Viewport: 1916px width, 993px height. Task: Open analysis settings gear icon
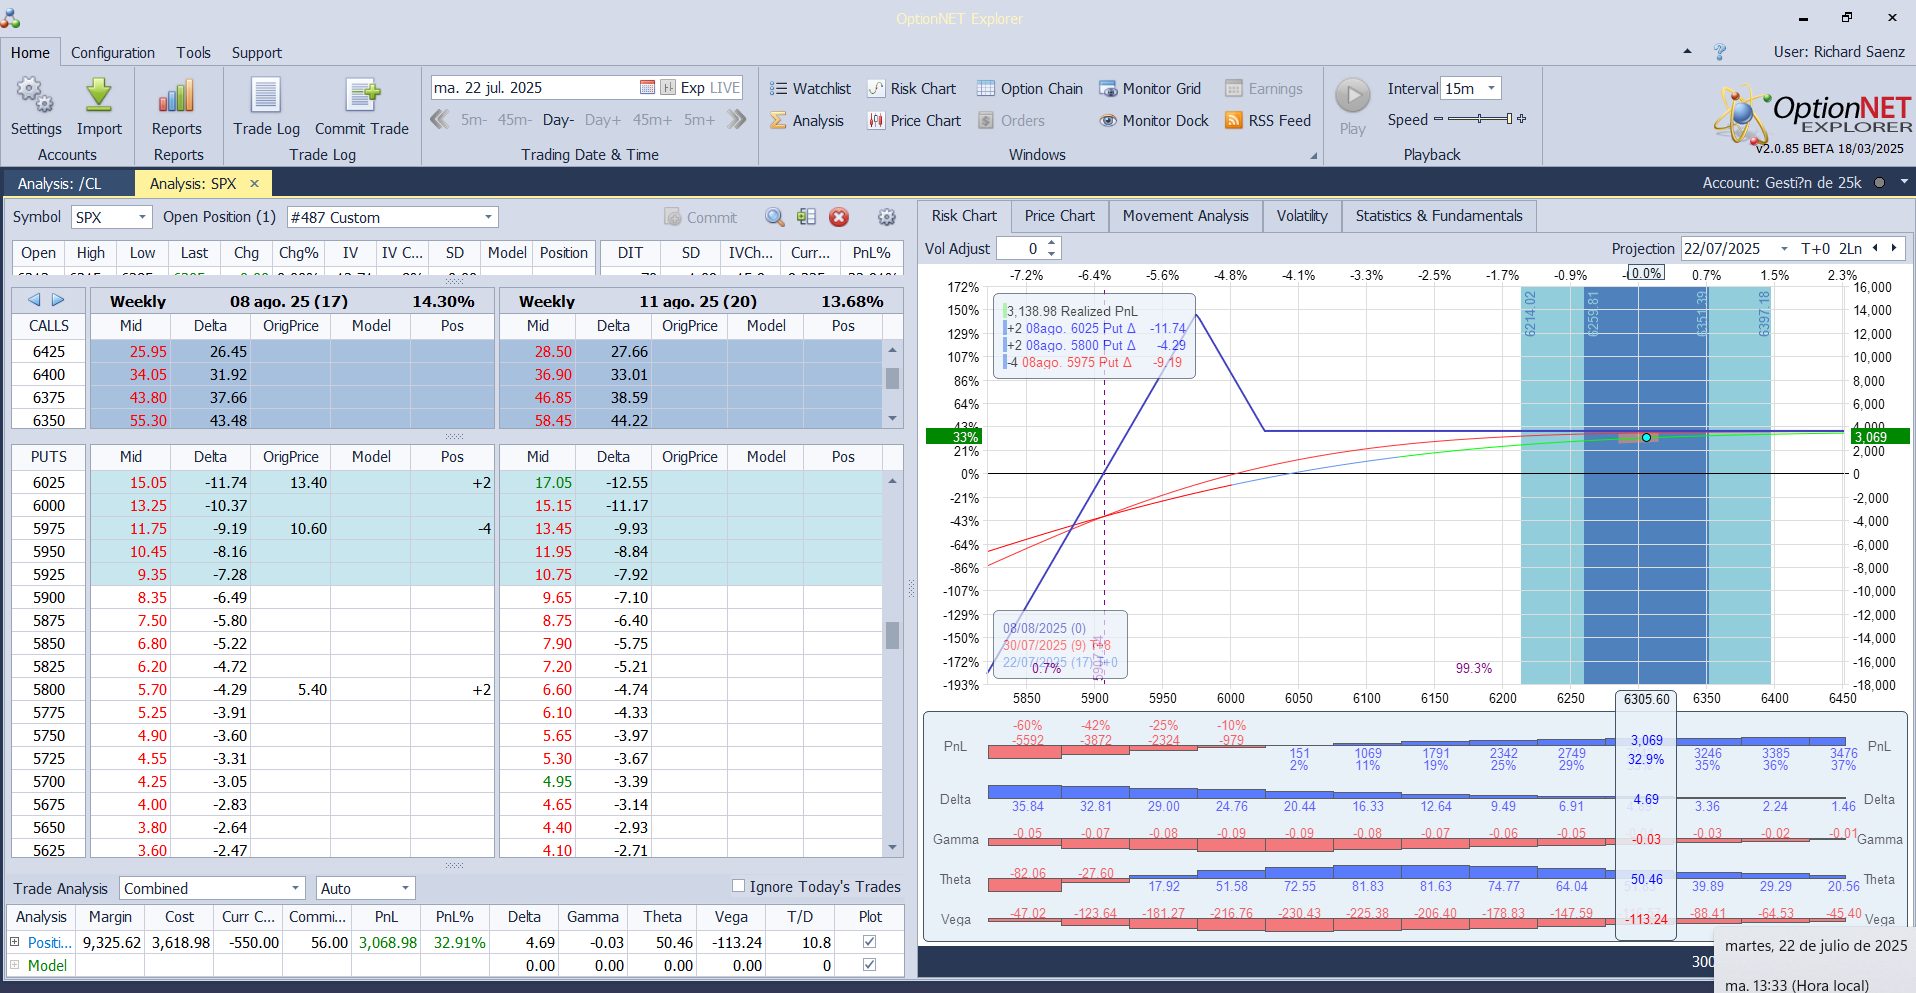[886, 217]
